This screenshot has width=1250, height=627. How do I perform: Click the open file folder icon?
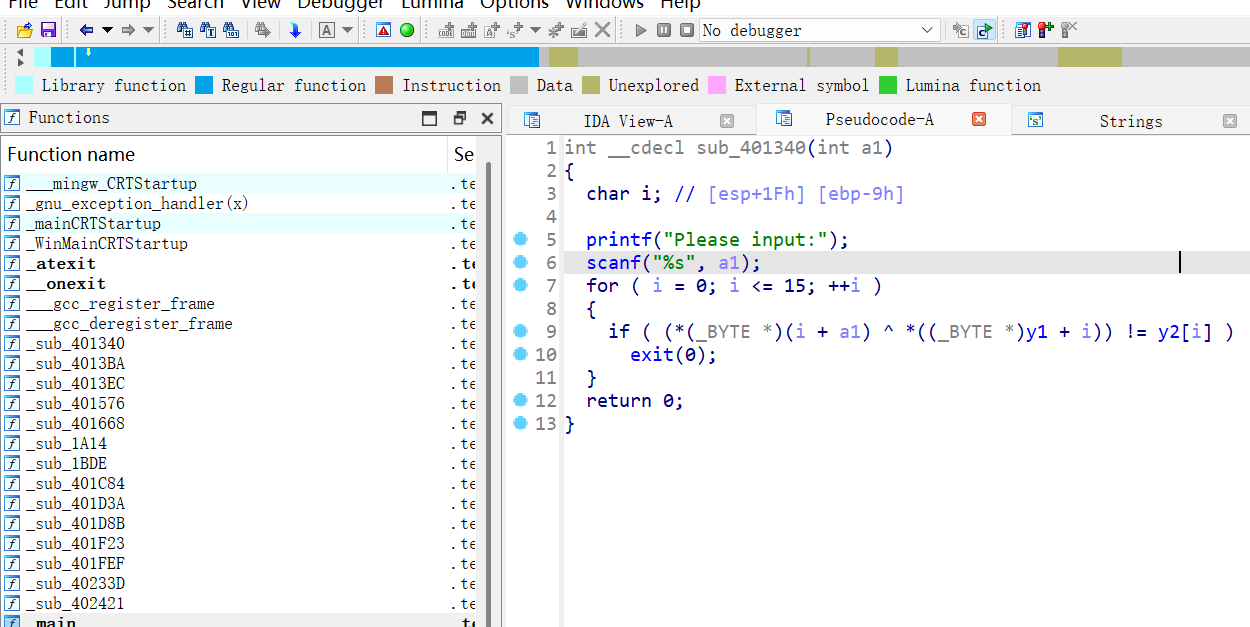25,30
